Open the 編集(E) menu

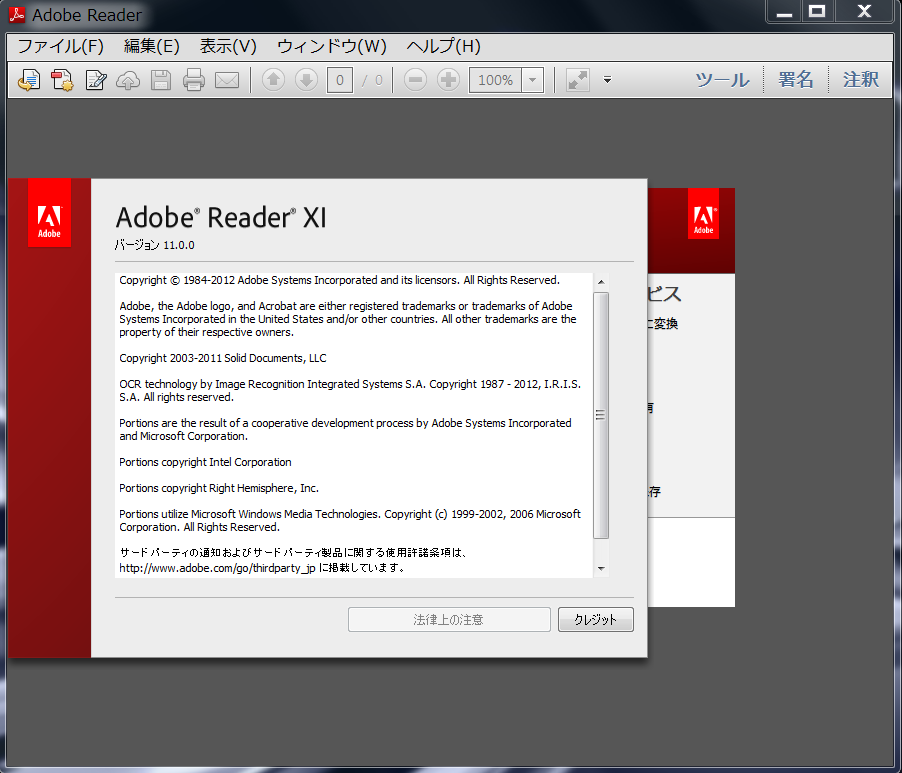pyautogui.click(x=152, y=46)
